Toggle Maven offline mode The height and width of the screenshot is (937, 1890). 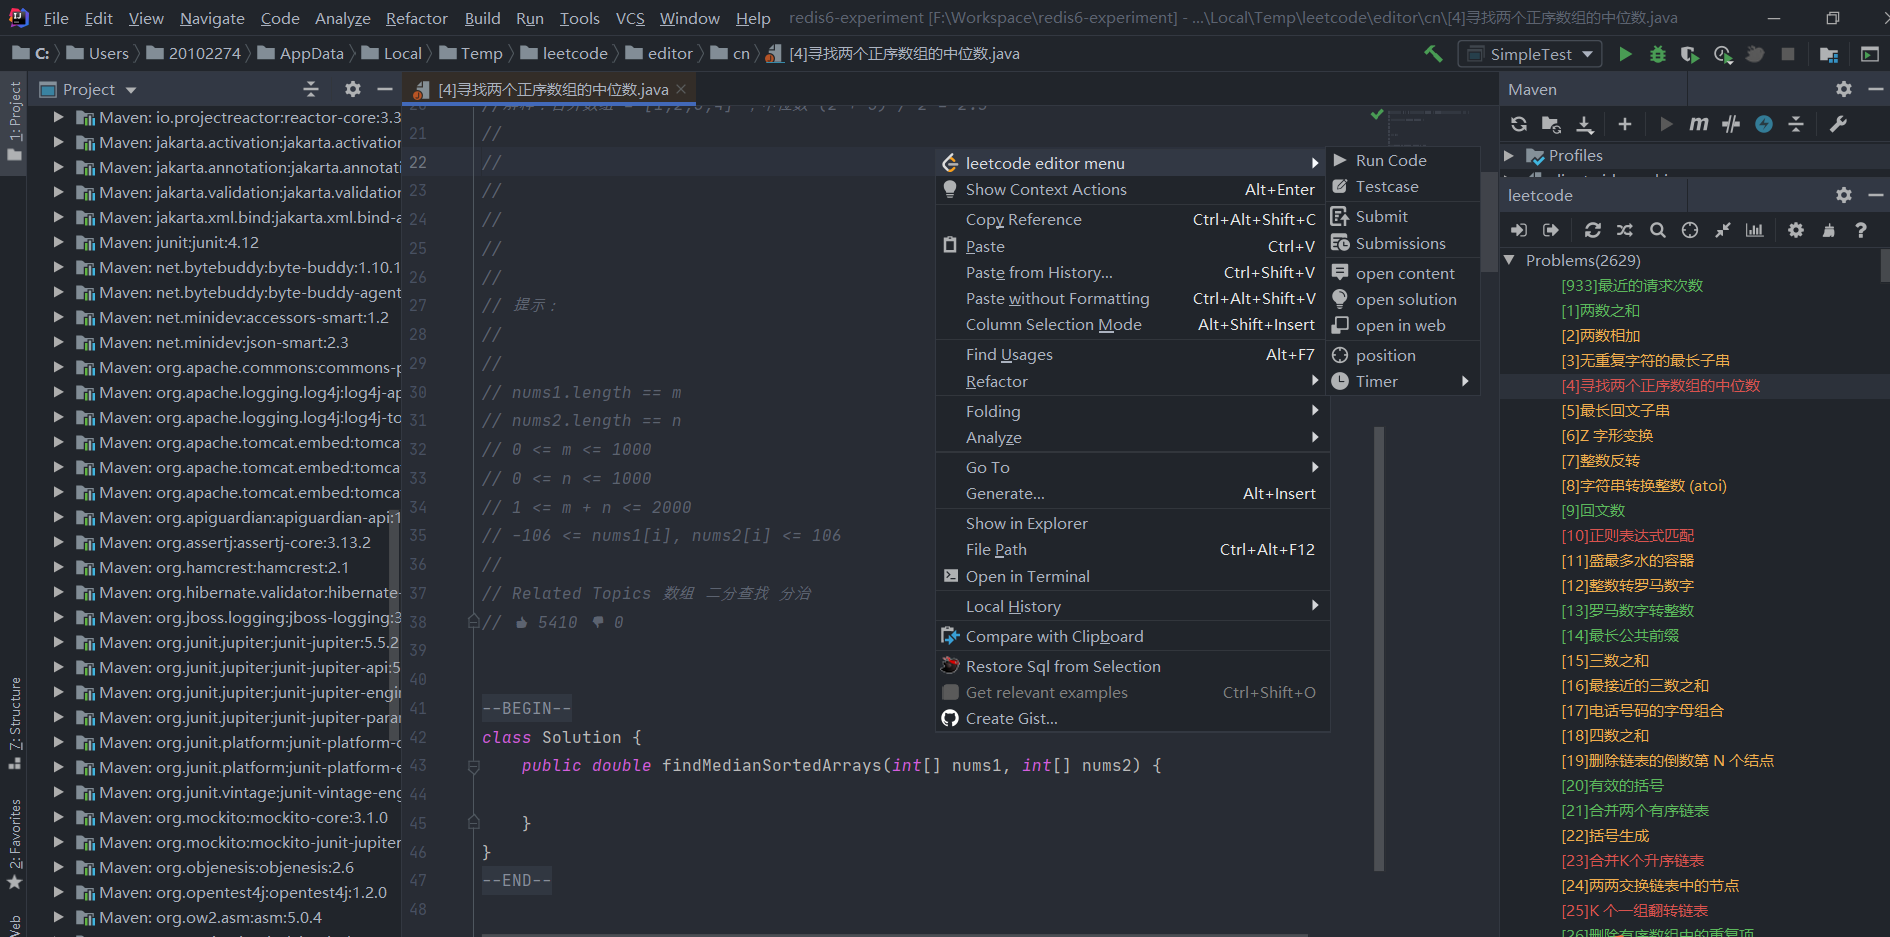tap(1731, 124)
